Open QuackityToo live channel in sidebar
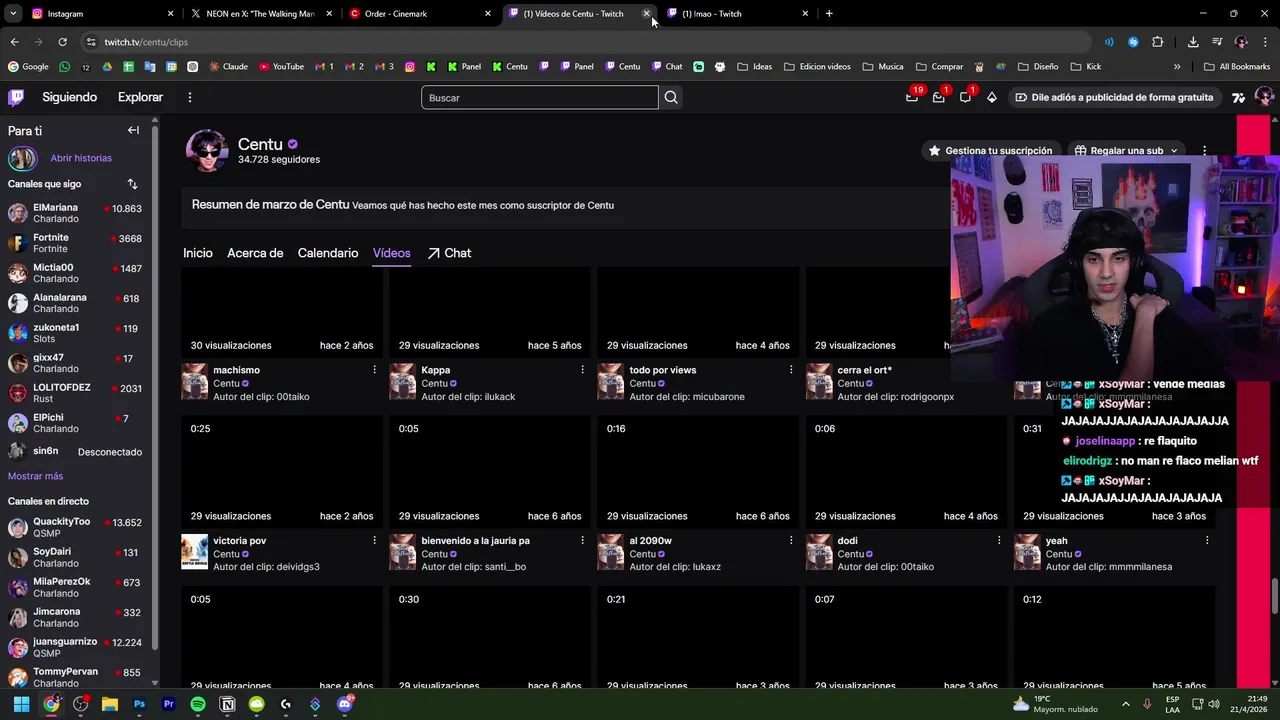 (x=76, y=527)
